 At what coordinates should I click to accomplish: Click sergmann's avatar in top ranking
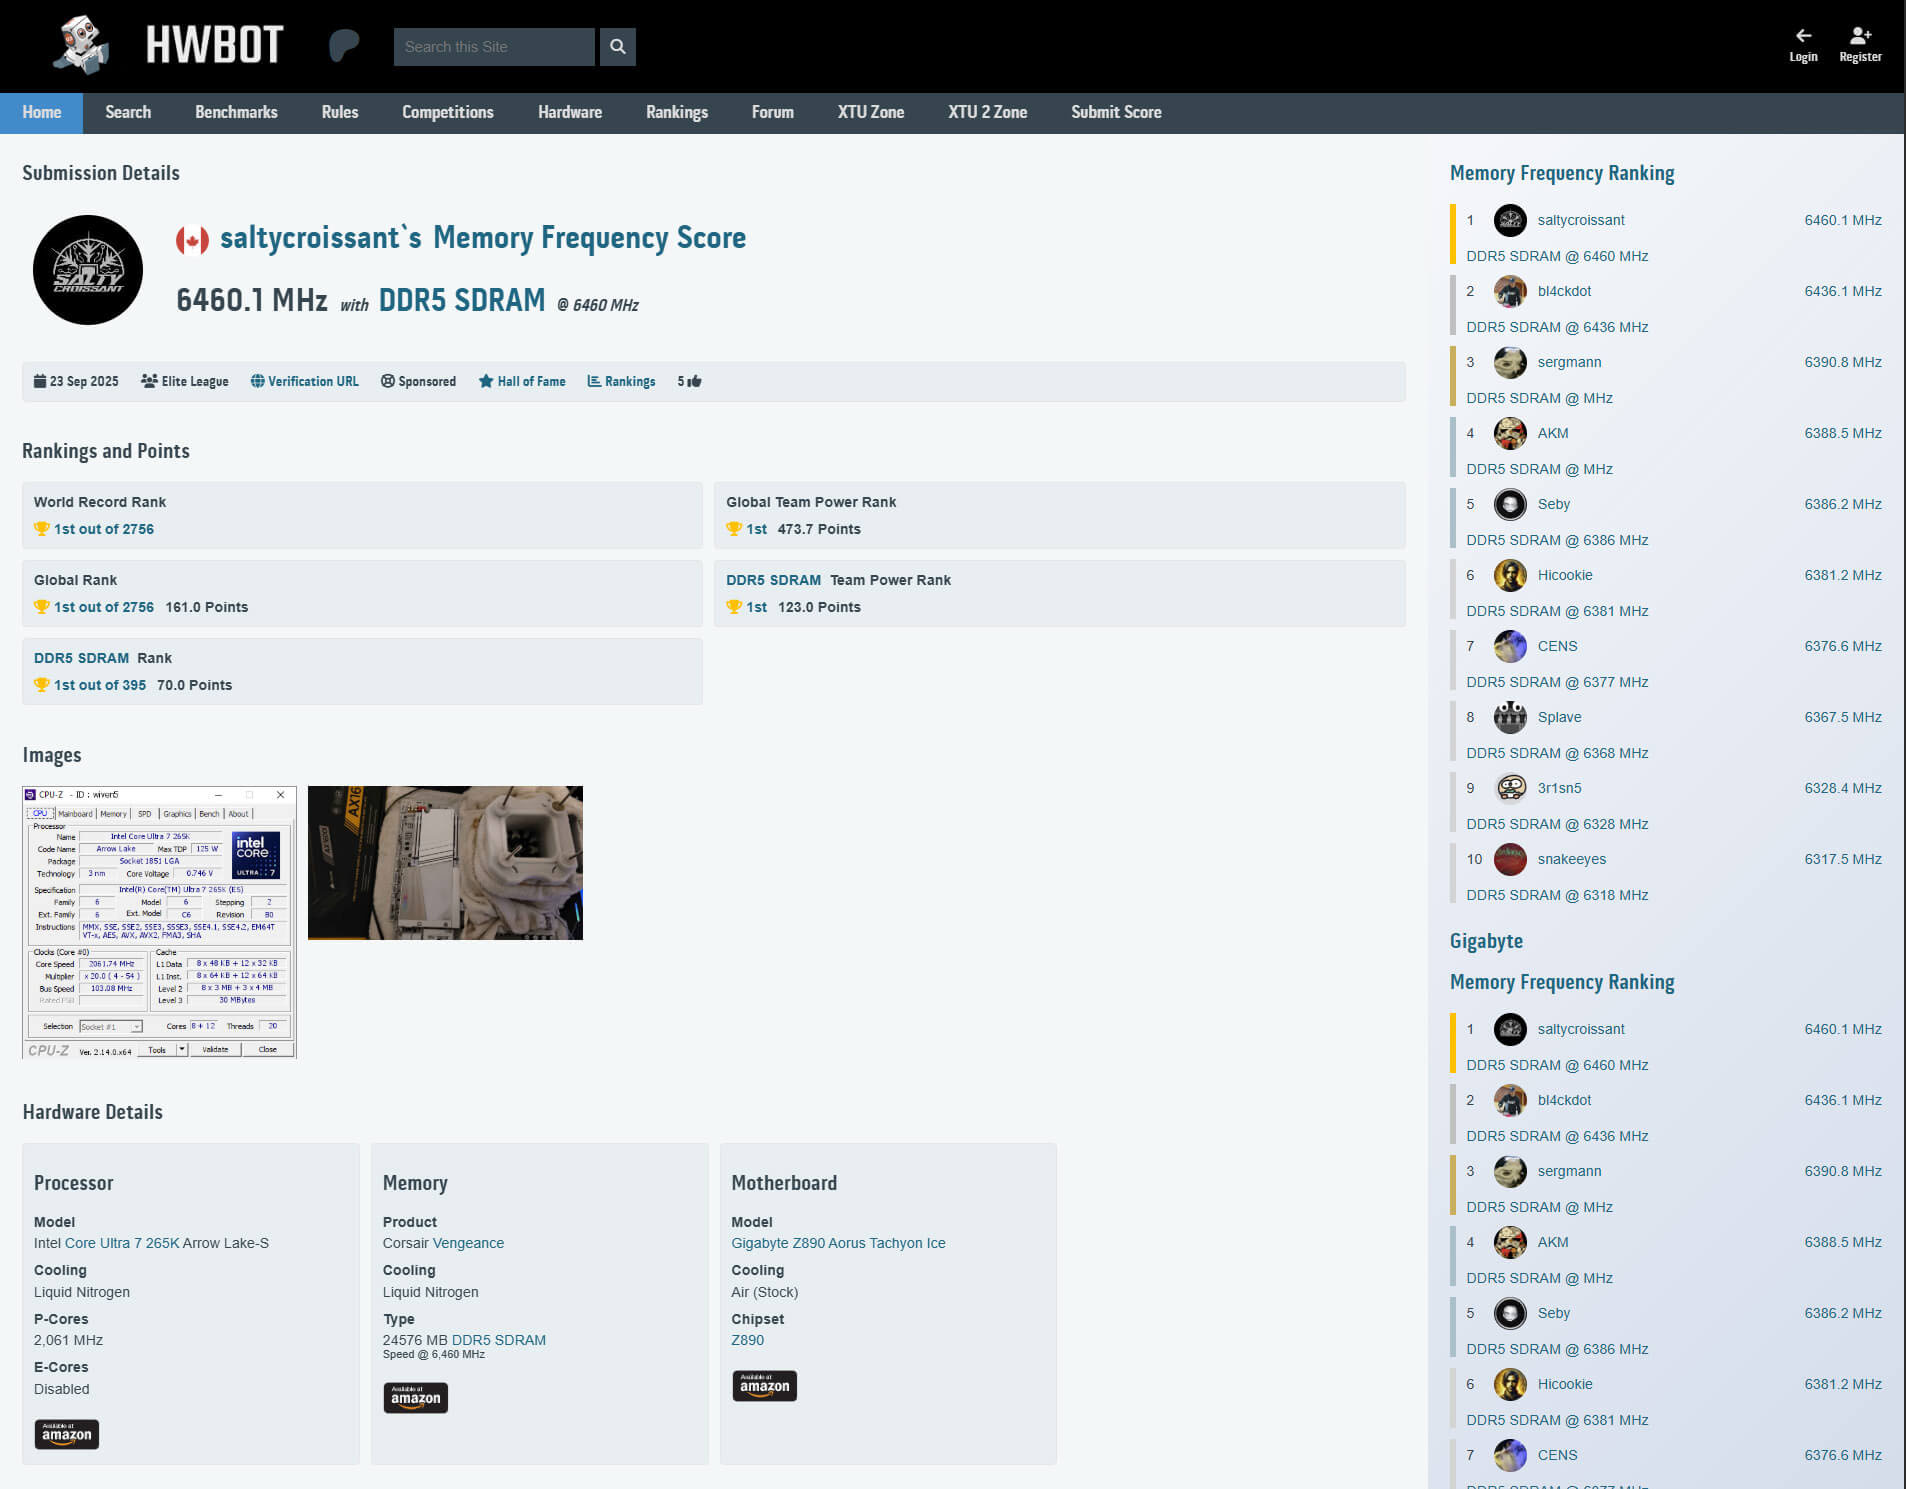(1510, 362)
